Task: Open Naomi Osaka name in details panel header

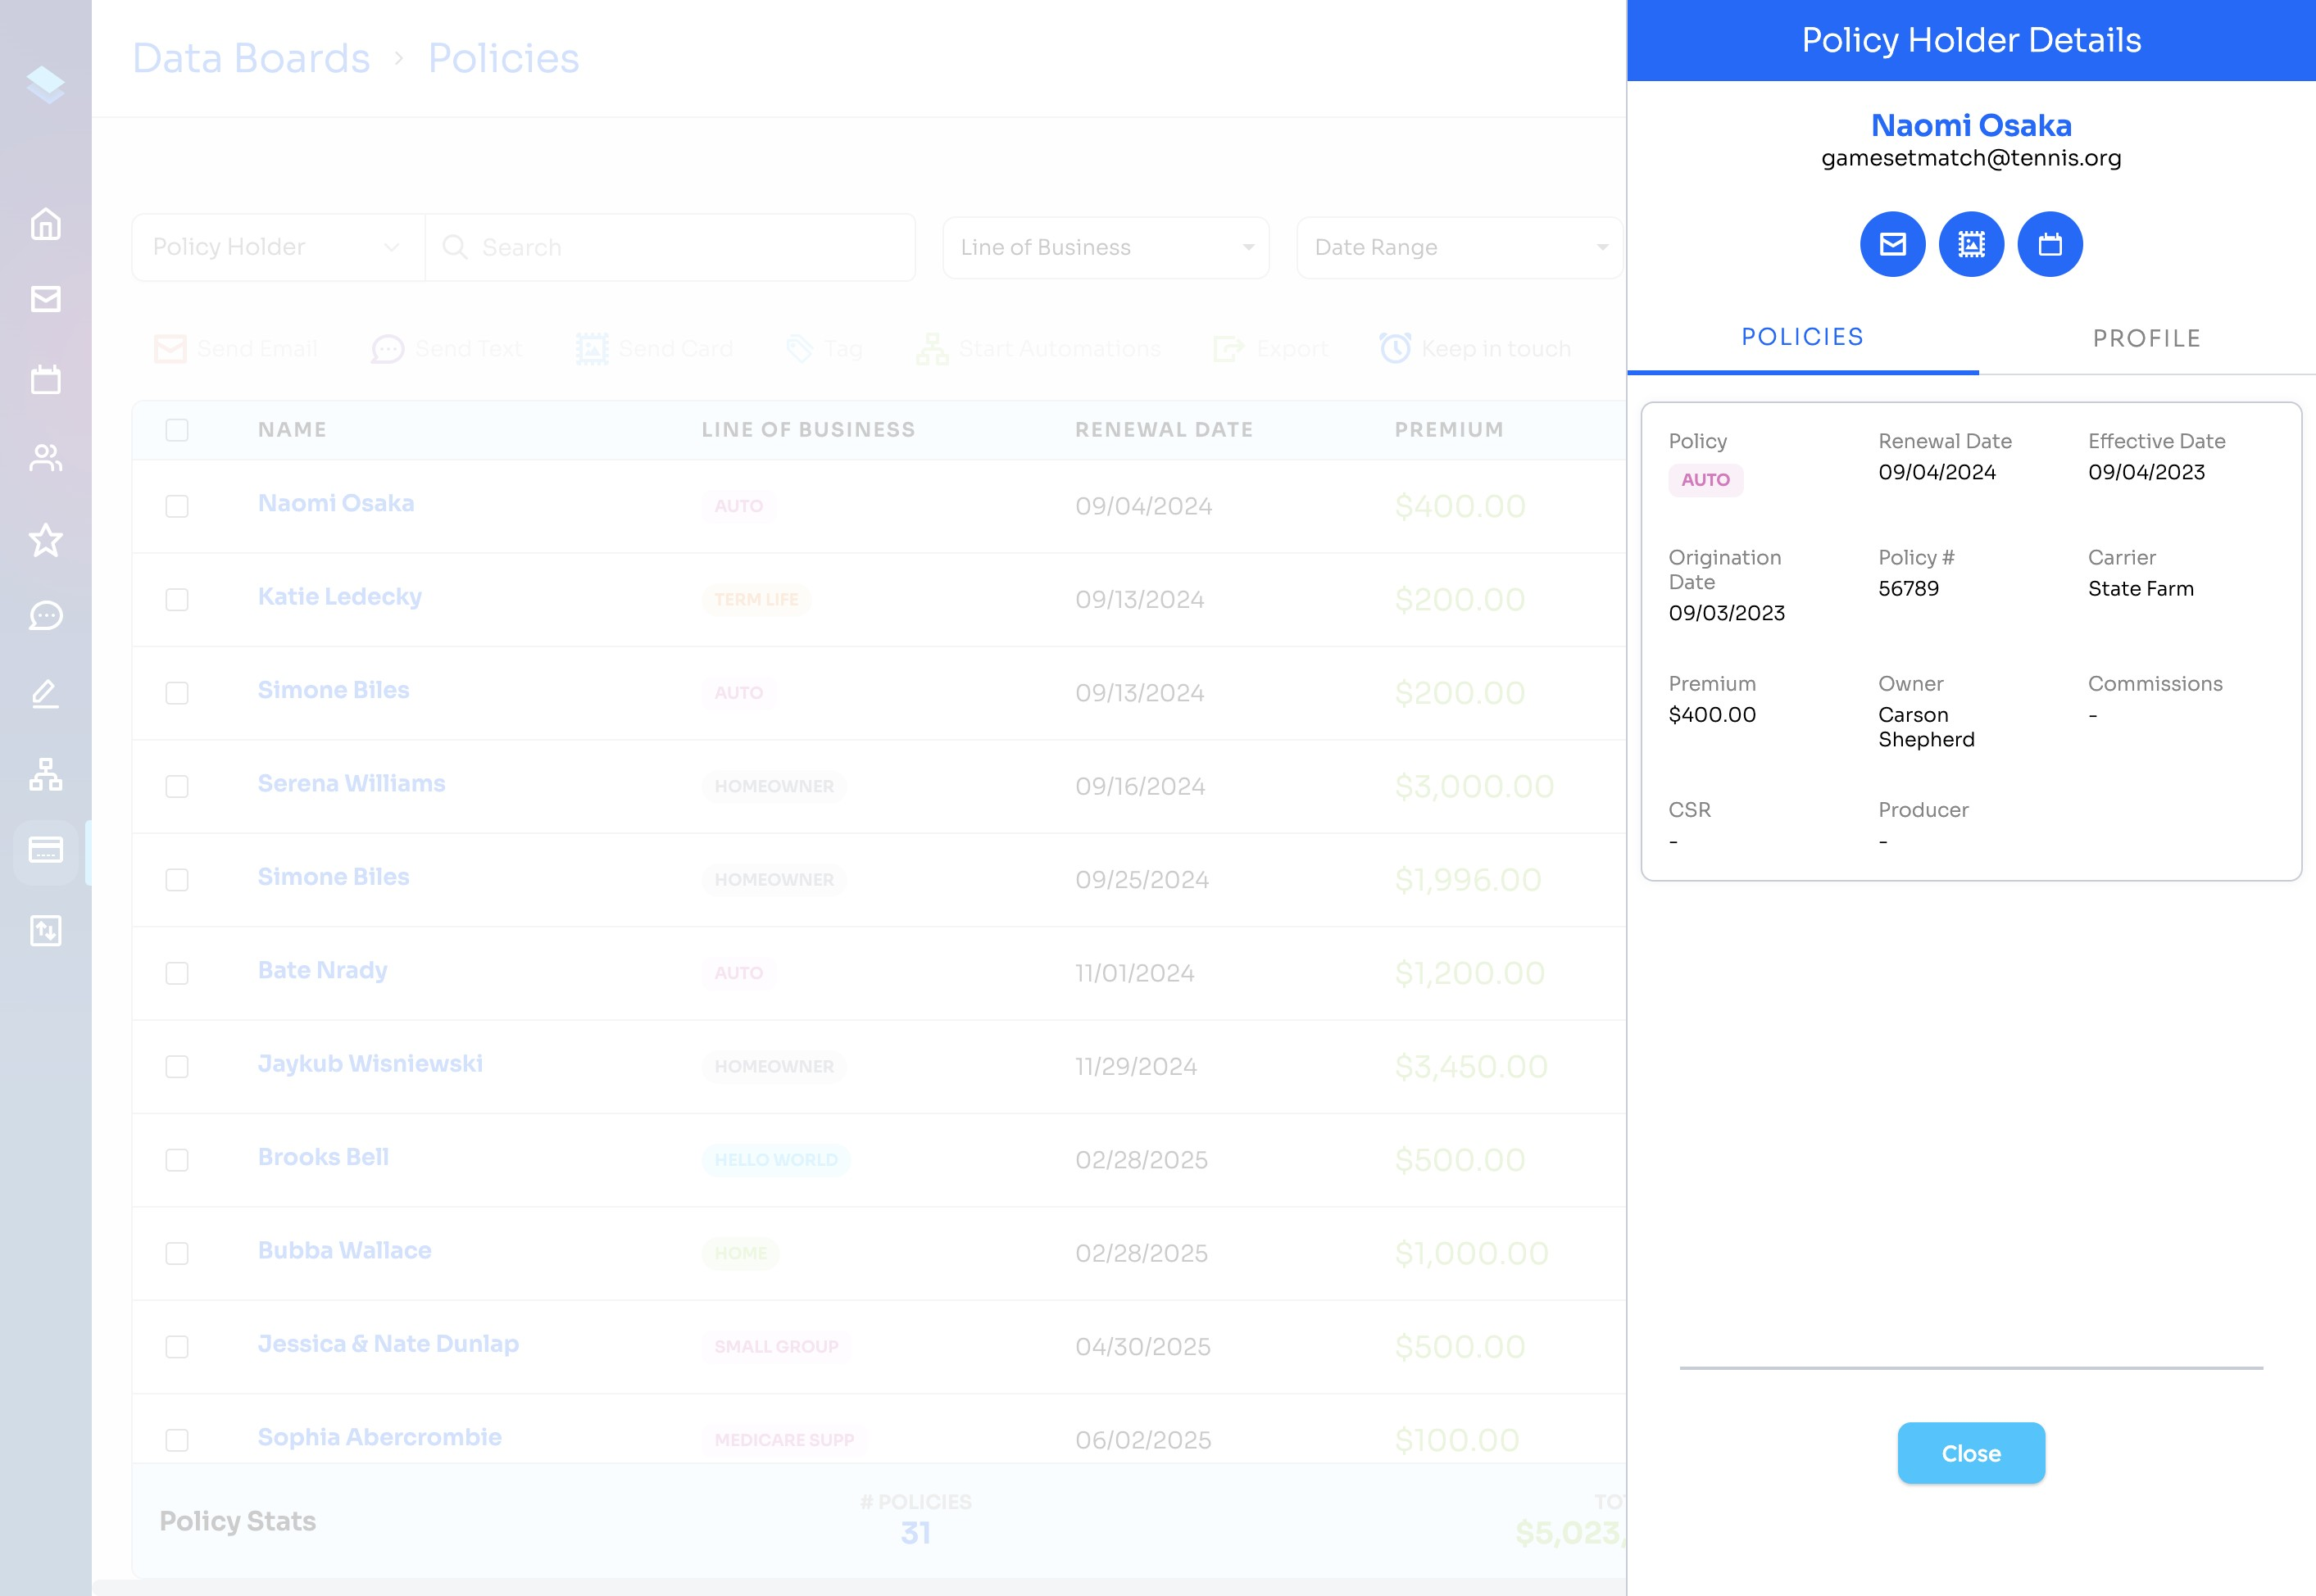Action: coord(1971,125)
